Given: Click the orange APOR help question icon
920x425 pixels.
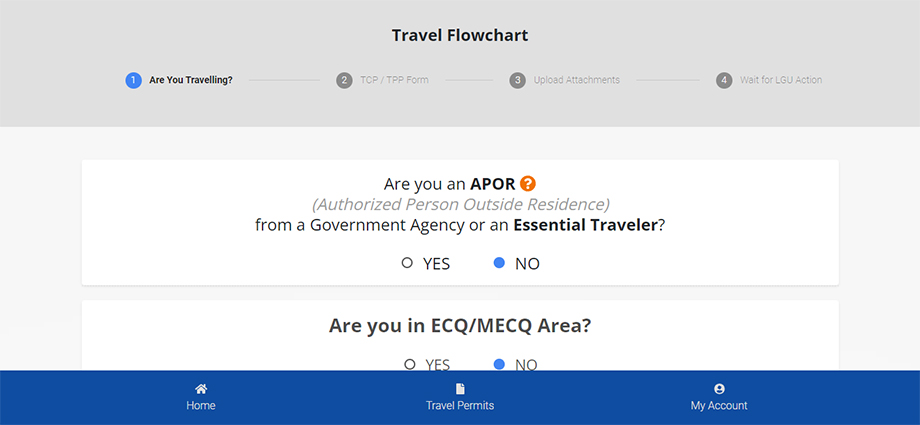Looking at the screenshot, I should pyautogui.click(x=528, y=184).
